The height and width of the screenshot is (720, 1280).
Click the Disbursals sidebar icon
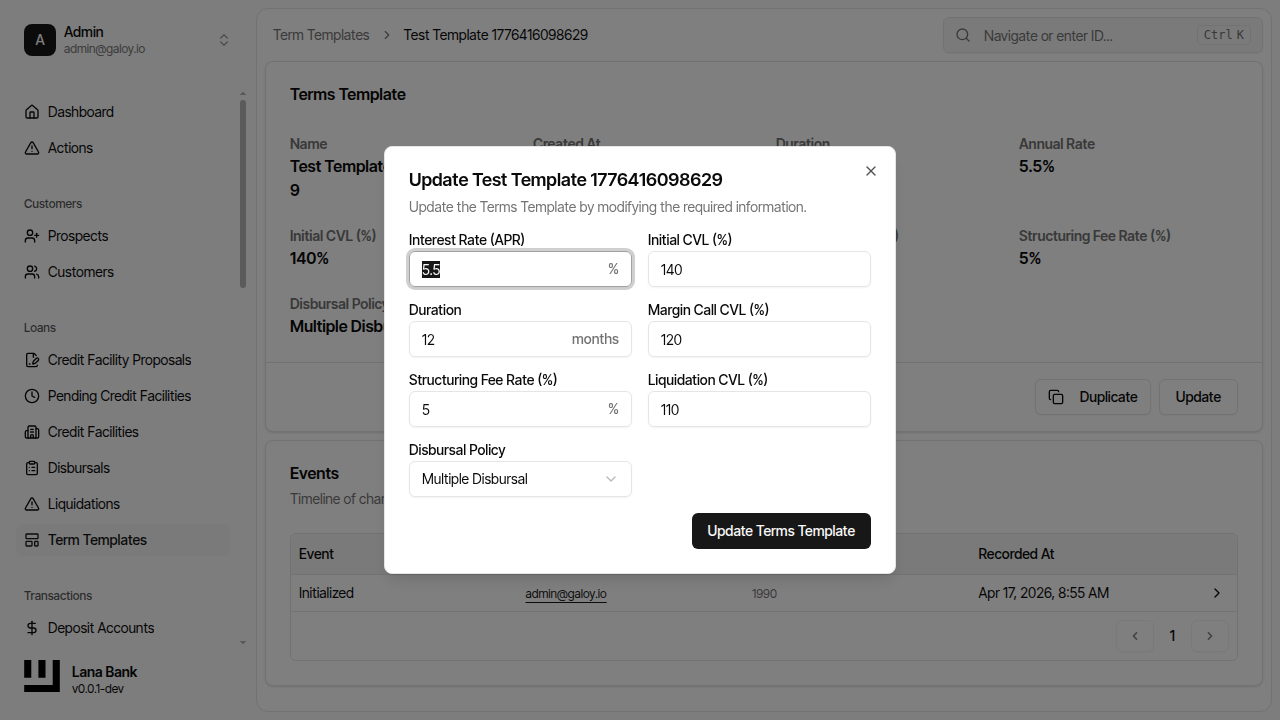click(x=31, y=467)
